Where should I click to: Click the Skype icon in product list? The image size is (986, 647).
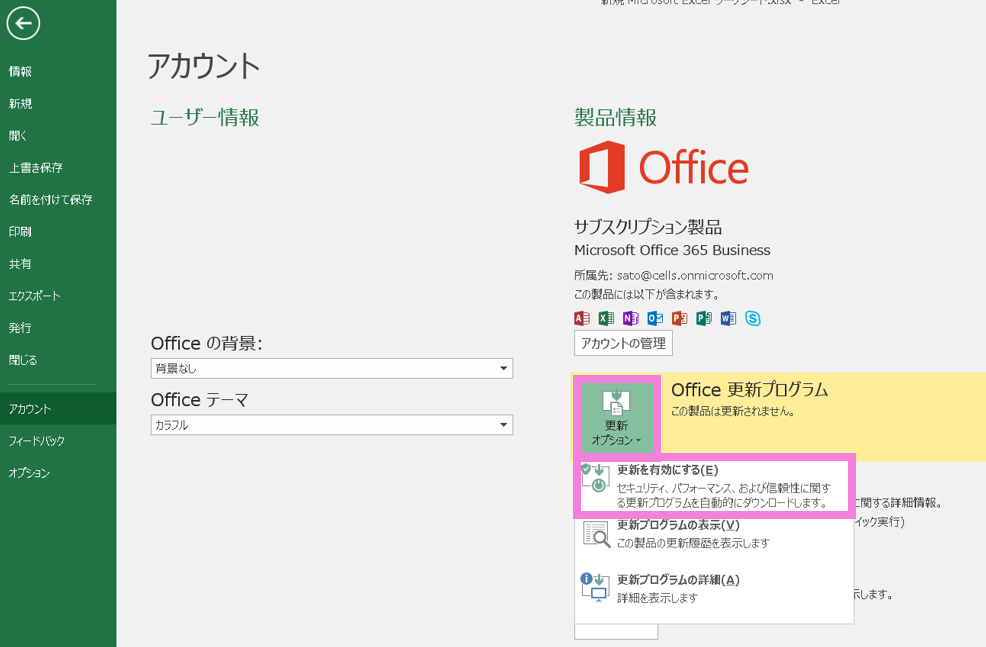click(x=752, y=319)
